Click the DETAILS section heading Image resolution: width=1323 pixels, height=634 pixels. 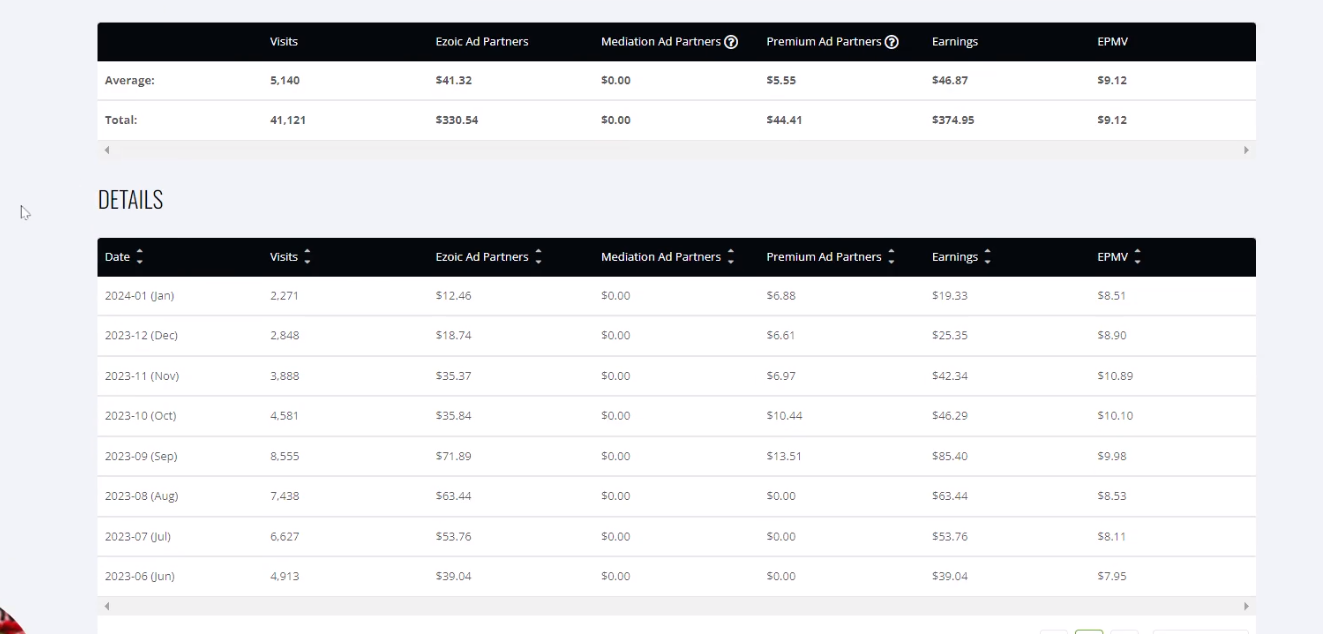click(130, 200)
